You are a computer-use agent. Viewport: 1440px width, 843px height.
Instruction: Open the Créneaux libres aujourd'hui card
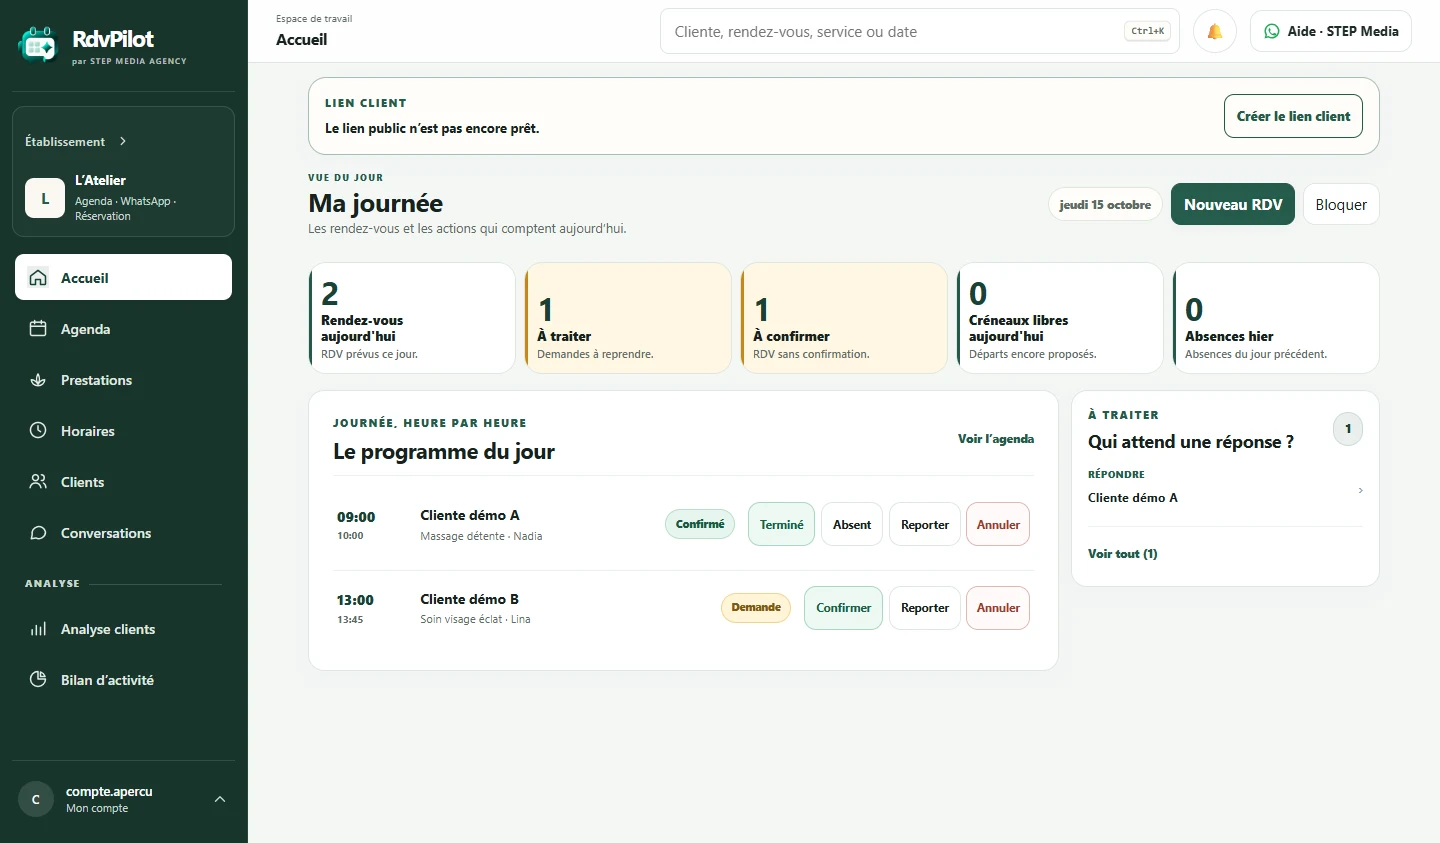click(1060, 318)
